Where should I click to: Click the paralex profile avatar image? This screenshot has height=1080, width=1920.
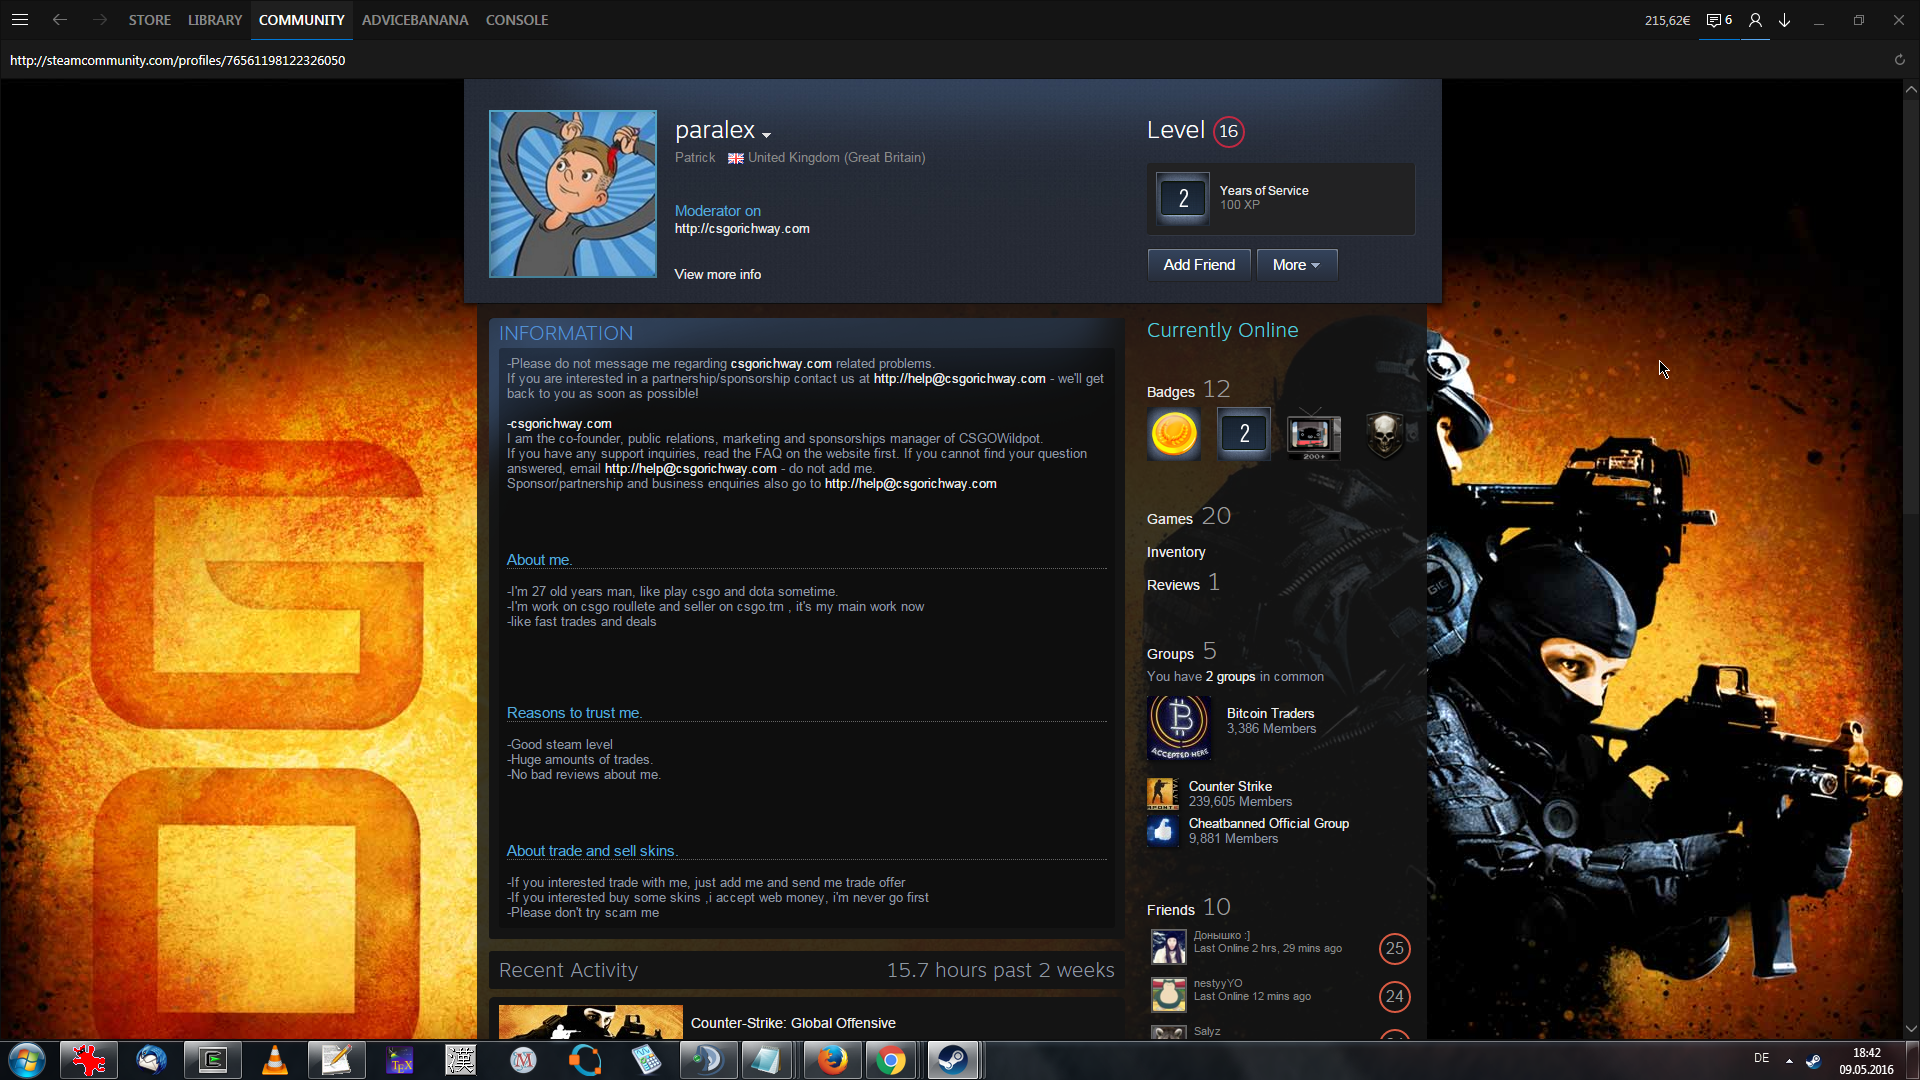(x=573, y=194)
